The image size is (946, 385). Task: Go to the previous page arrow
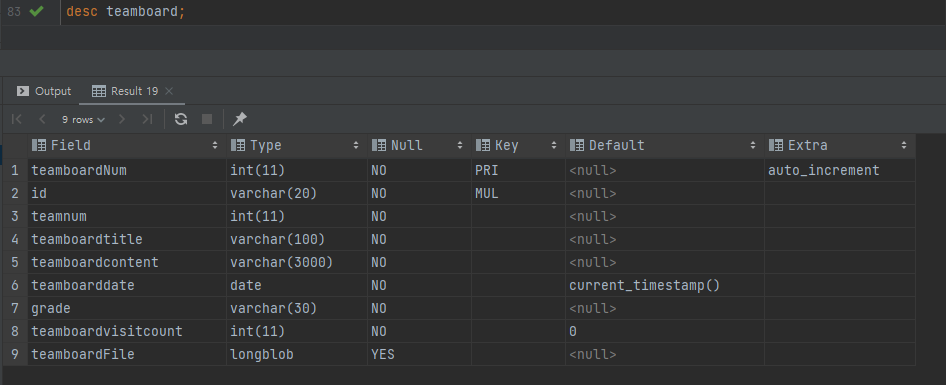coord(42,119)
